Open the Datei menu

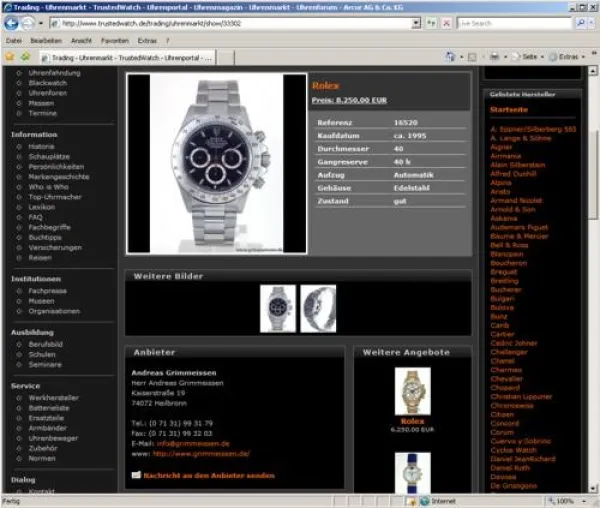[14, 41]
